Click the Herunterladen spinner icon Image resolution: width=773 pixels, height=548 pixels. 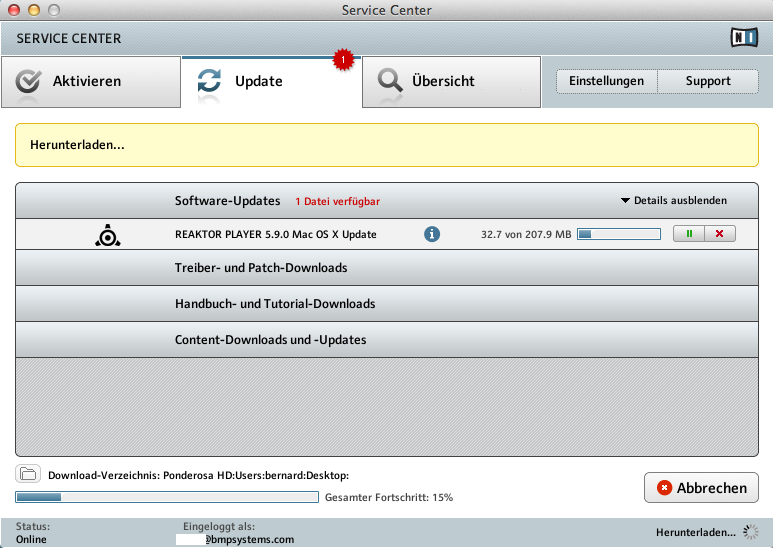click(750, 532)
